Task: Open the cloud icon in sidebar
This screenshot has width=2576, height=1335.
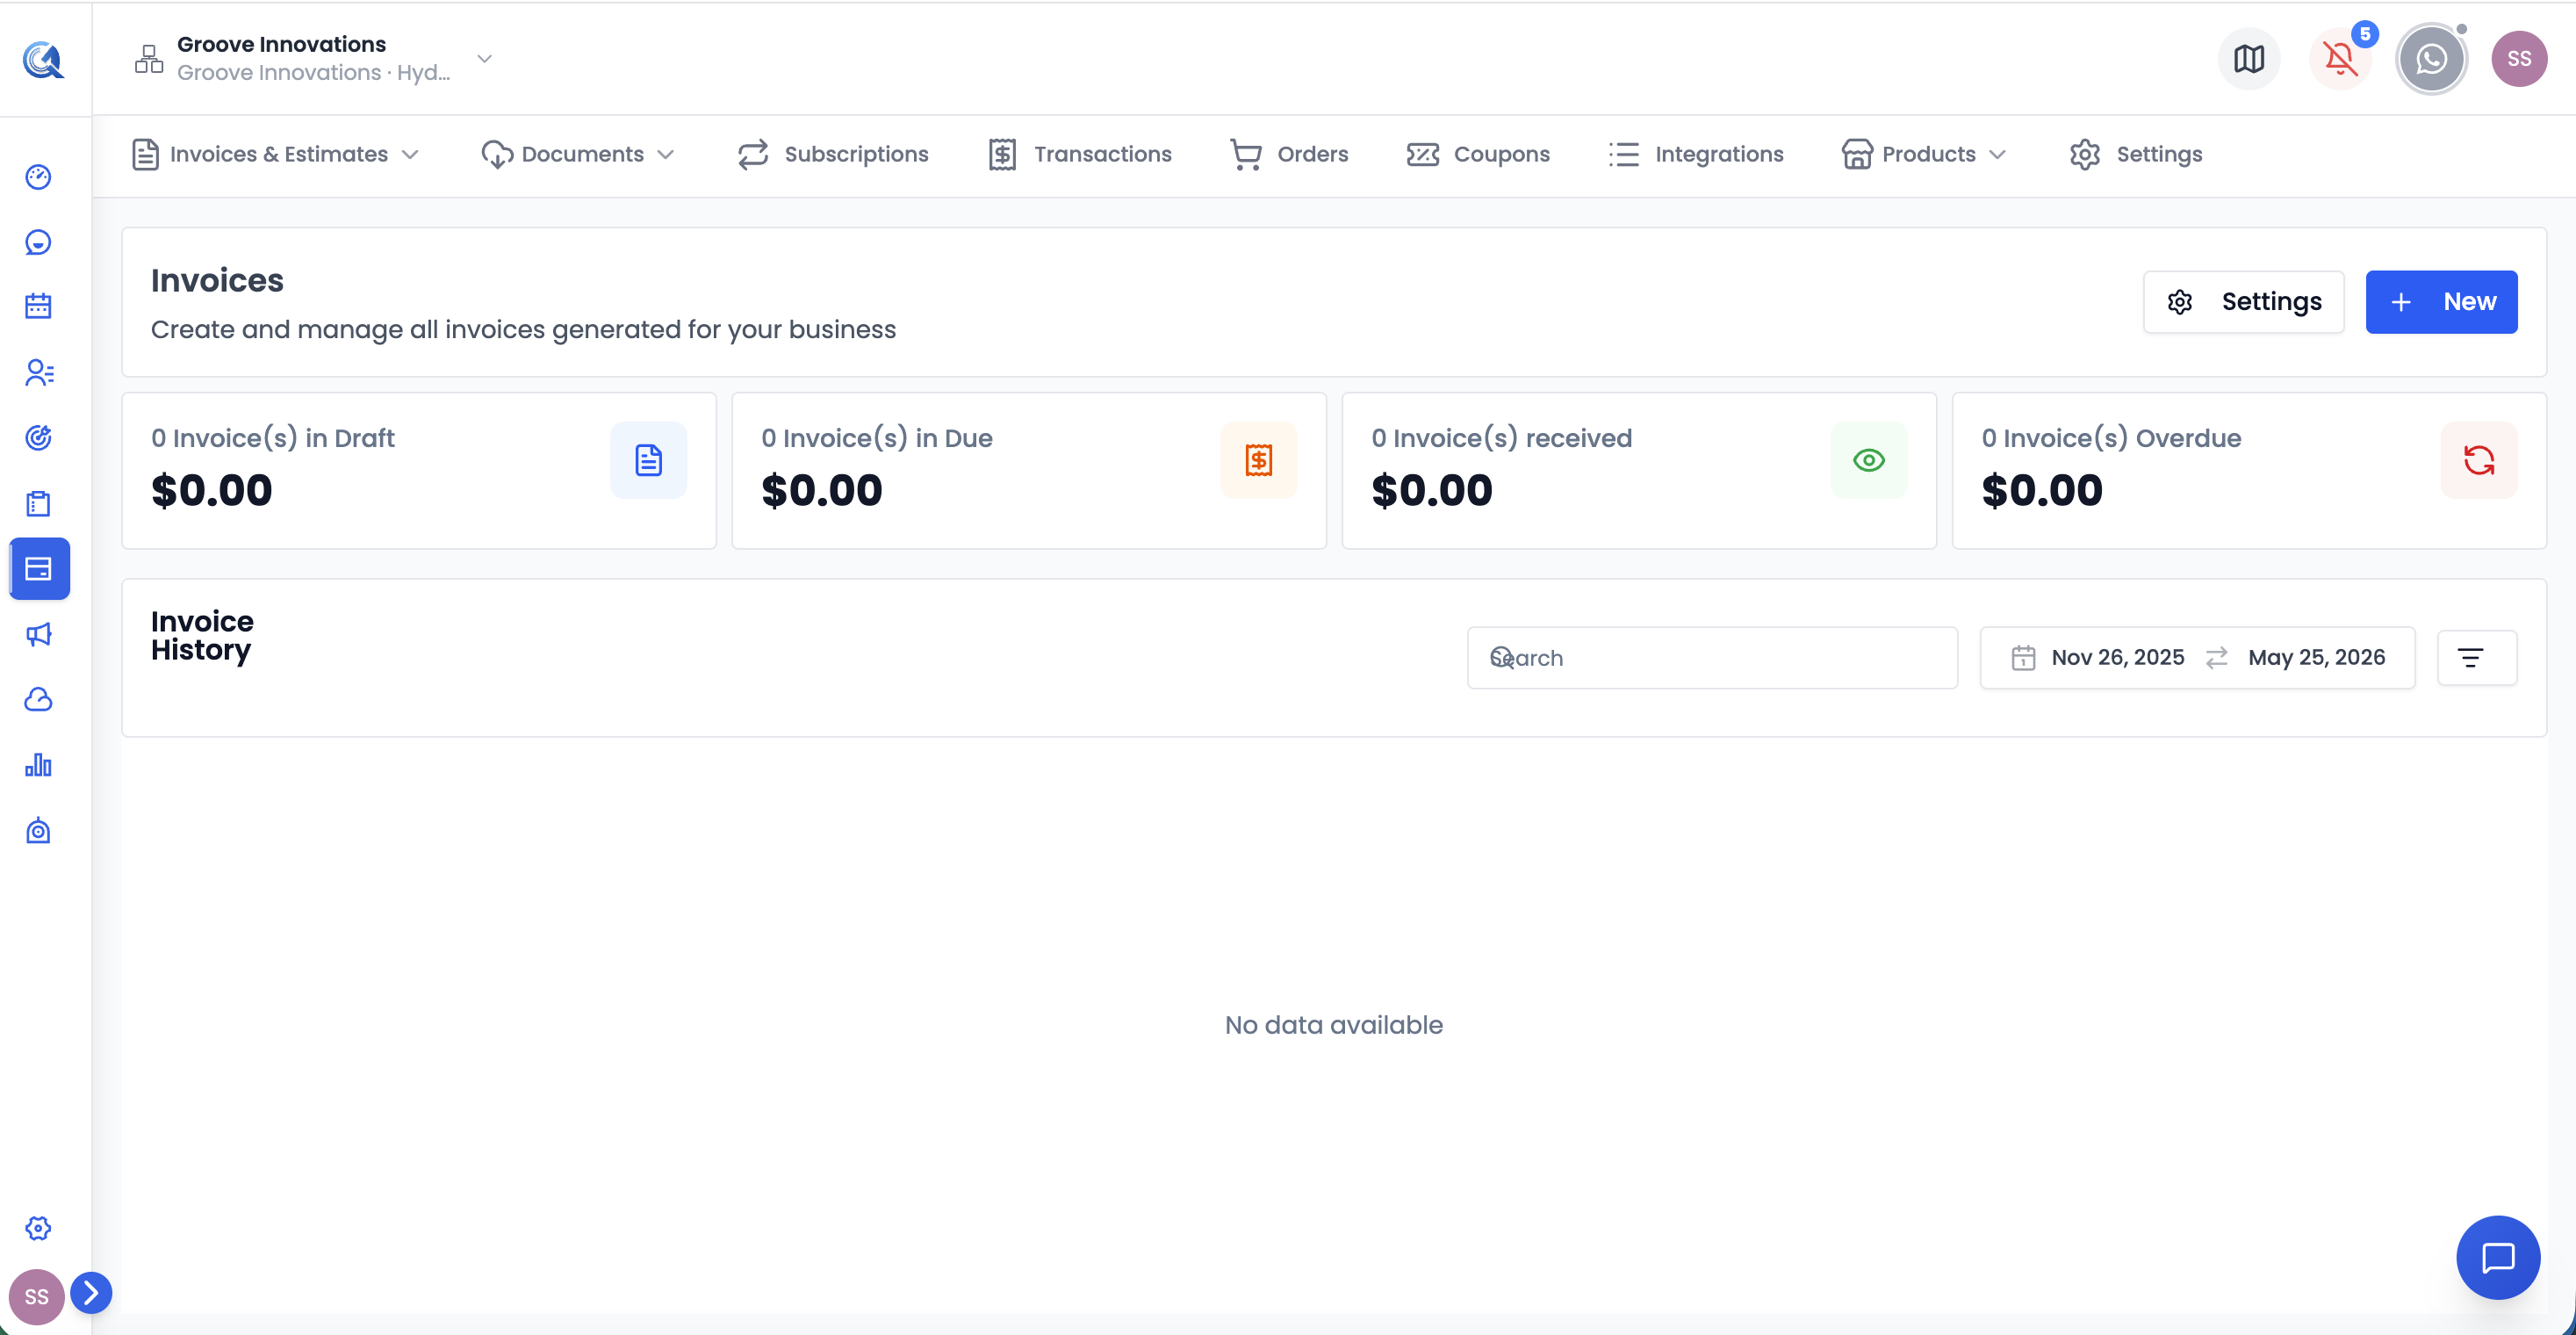Action: click(38, 700)
